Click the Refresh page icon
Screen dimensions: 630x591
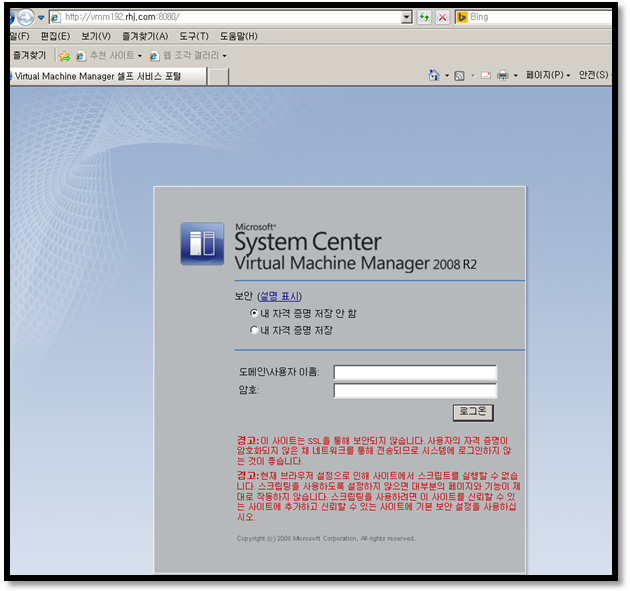point(424,17)
